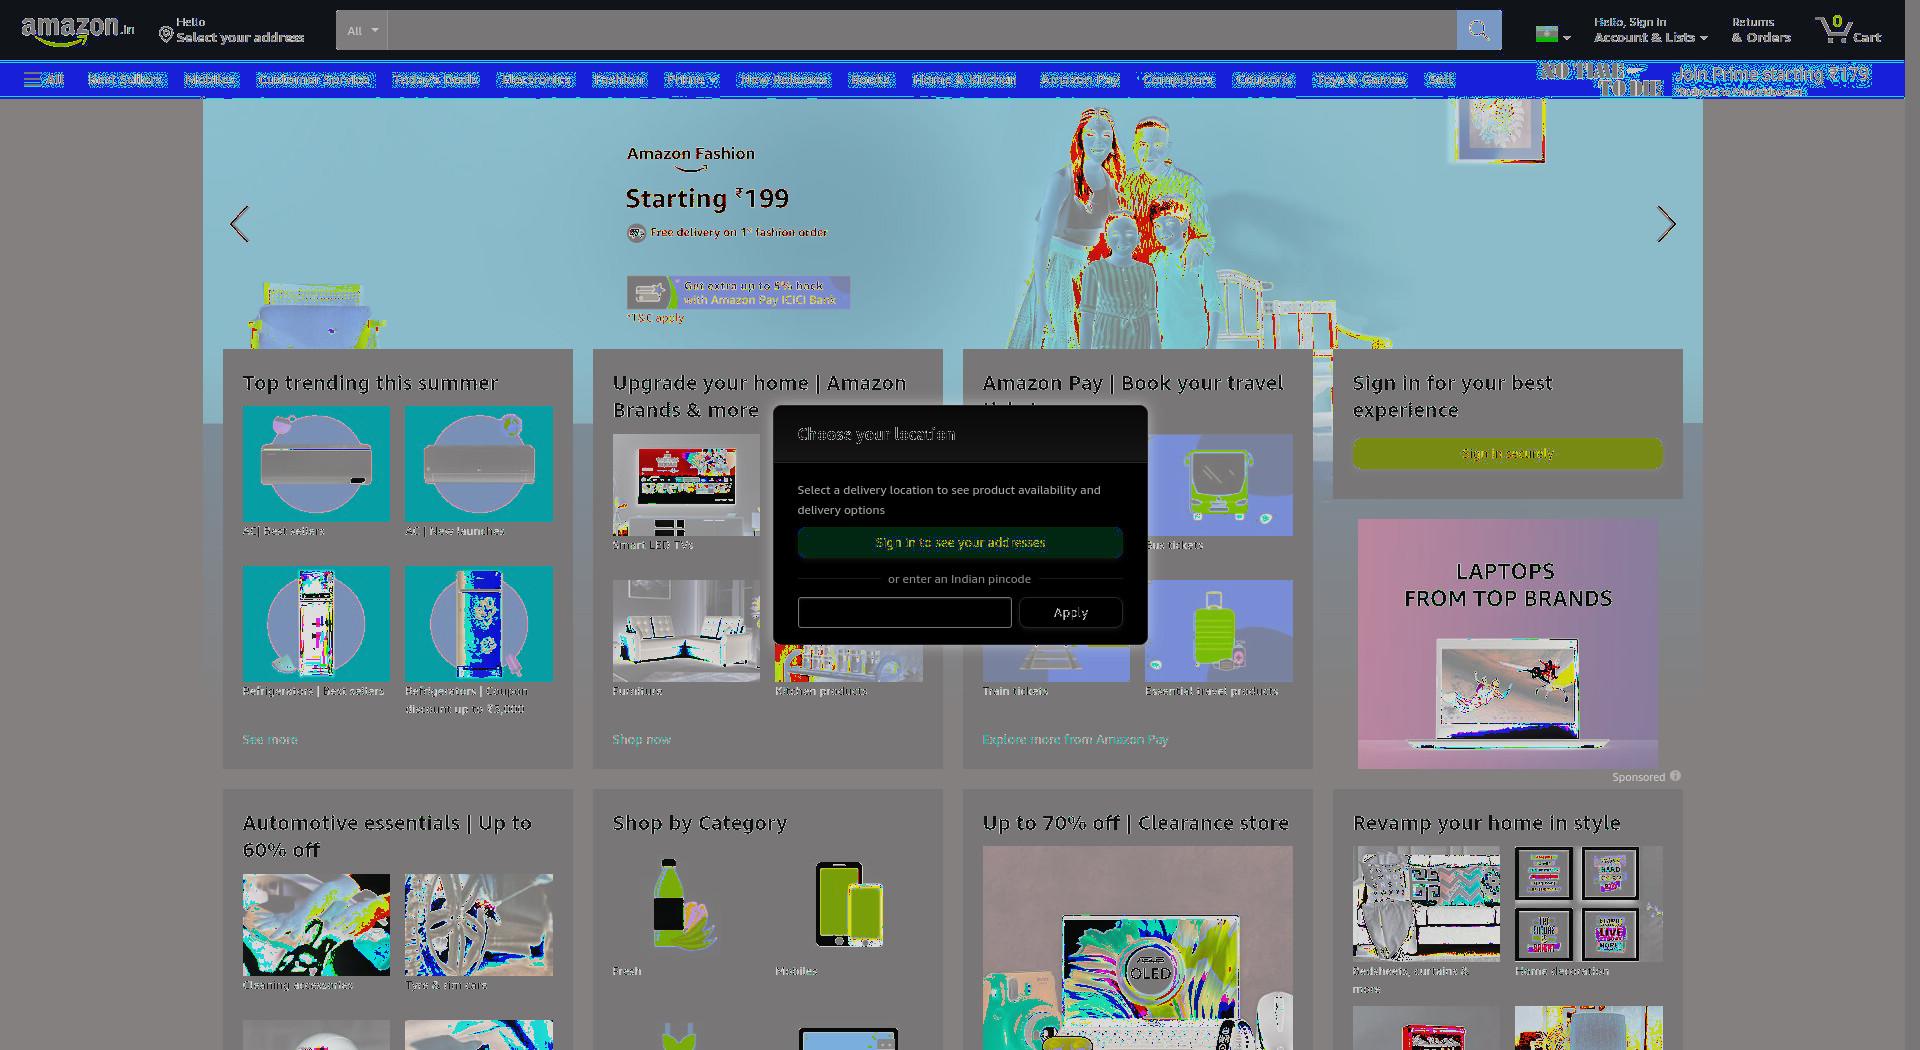Go to the previous banner slide

click(239, 224)
